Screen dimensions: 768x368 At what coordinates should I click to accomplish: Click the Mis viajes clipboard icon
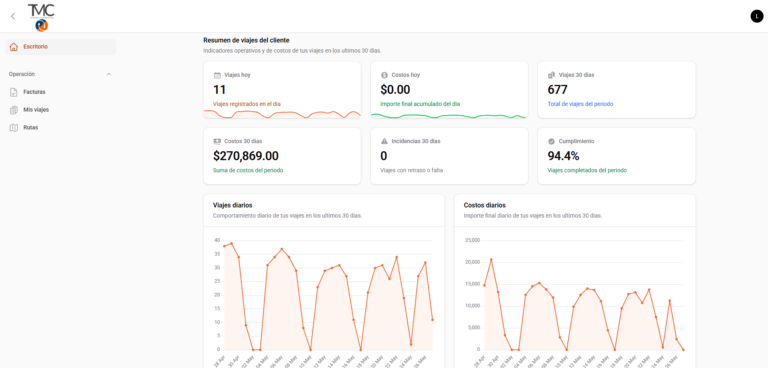point(14,110)
